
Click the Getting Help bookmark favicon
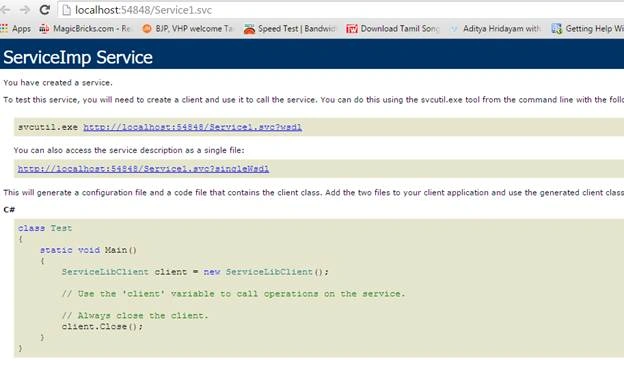pyautogui.click(x=557, y=29)
